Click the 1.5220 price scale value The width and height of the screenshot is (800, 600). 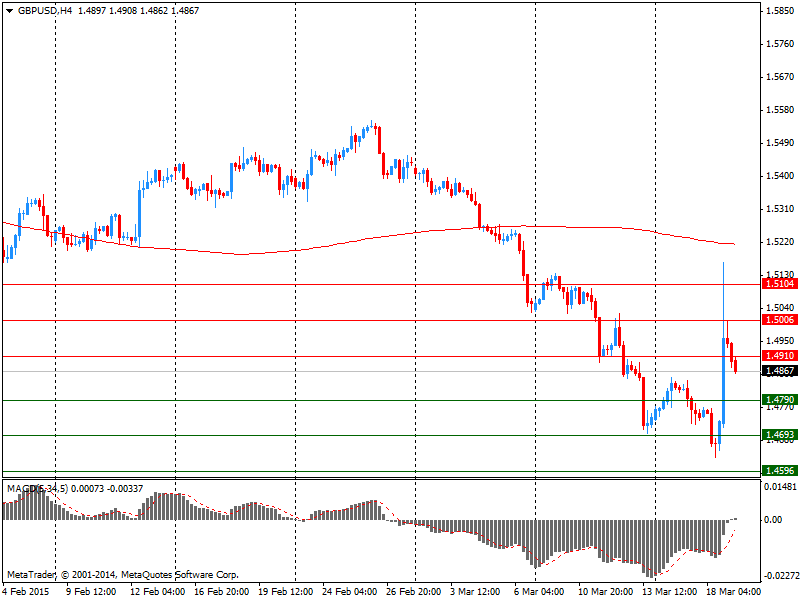coord(780,242)
